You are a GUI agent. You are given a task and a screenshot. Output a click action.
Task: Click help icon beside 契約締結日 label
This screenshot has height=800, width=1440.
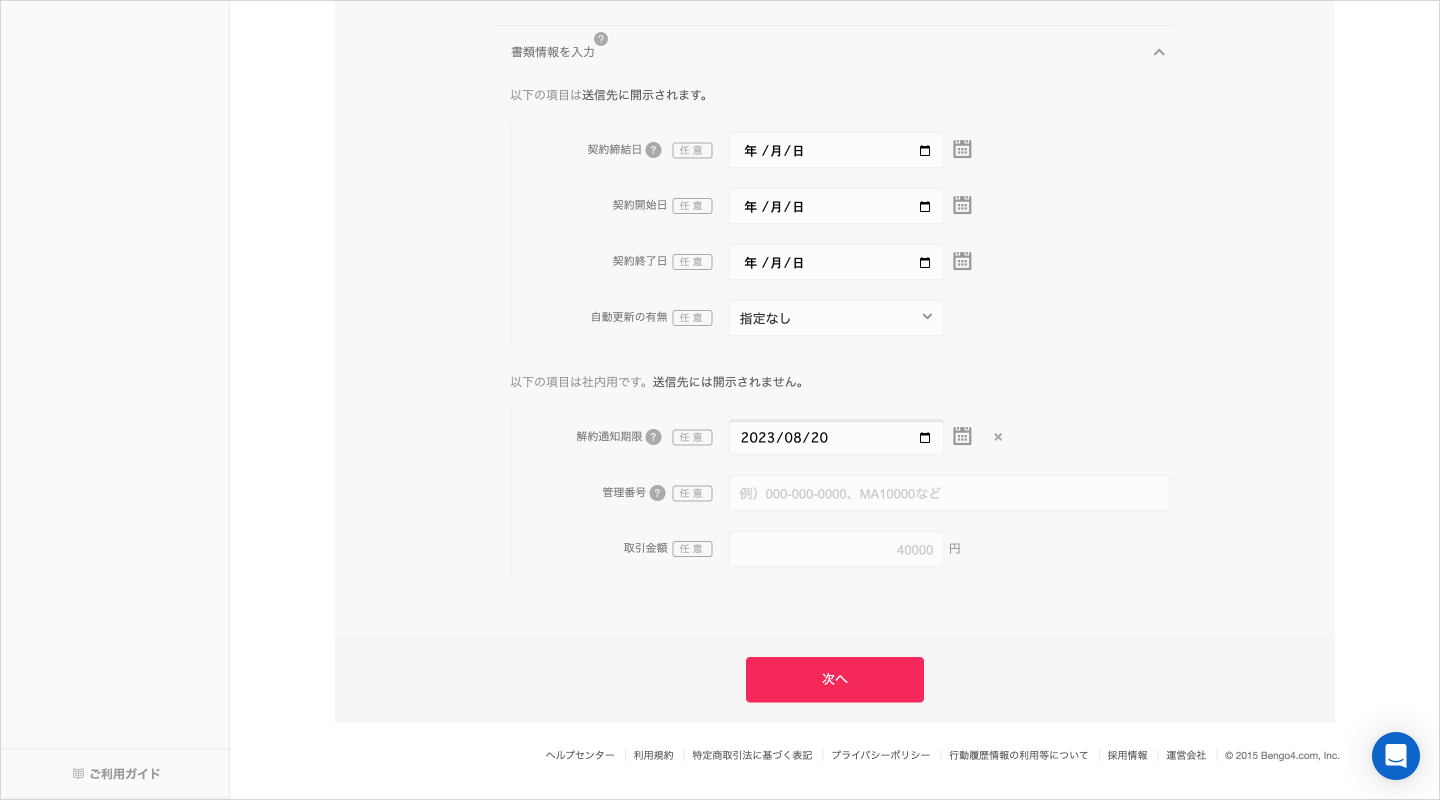pyautogui.click(x=653, y=150)
